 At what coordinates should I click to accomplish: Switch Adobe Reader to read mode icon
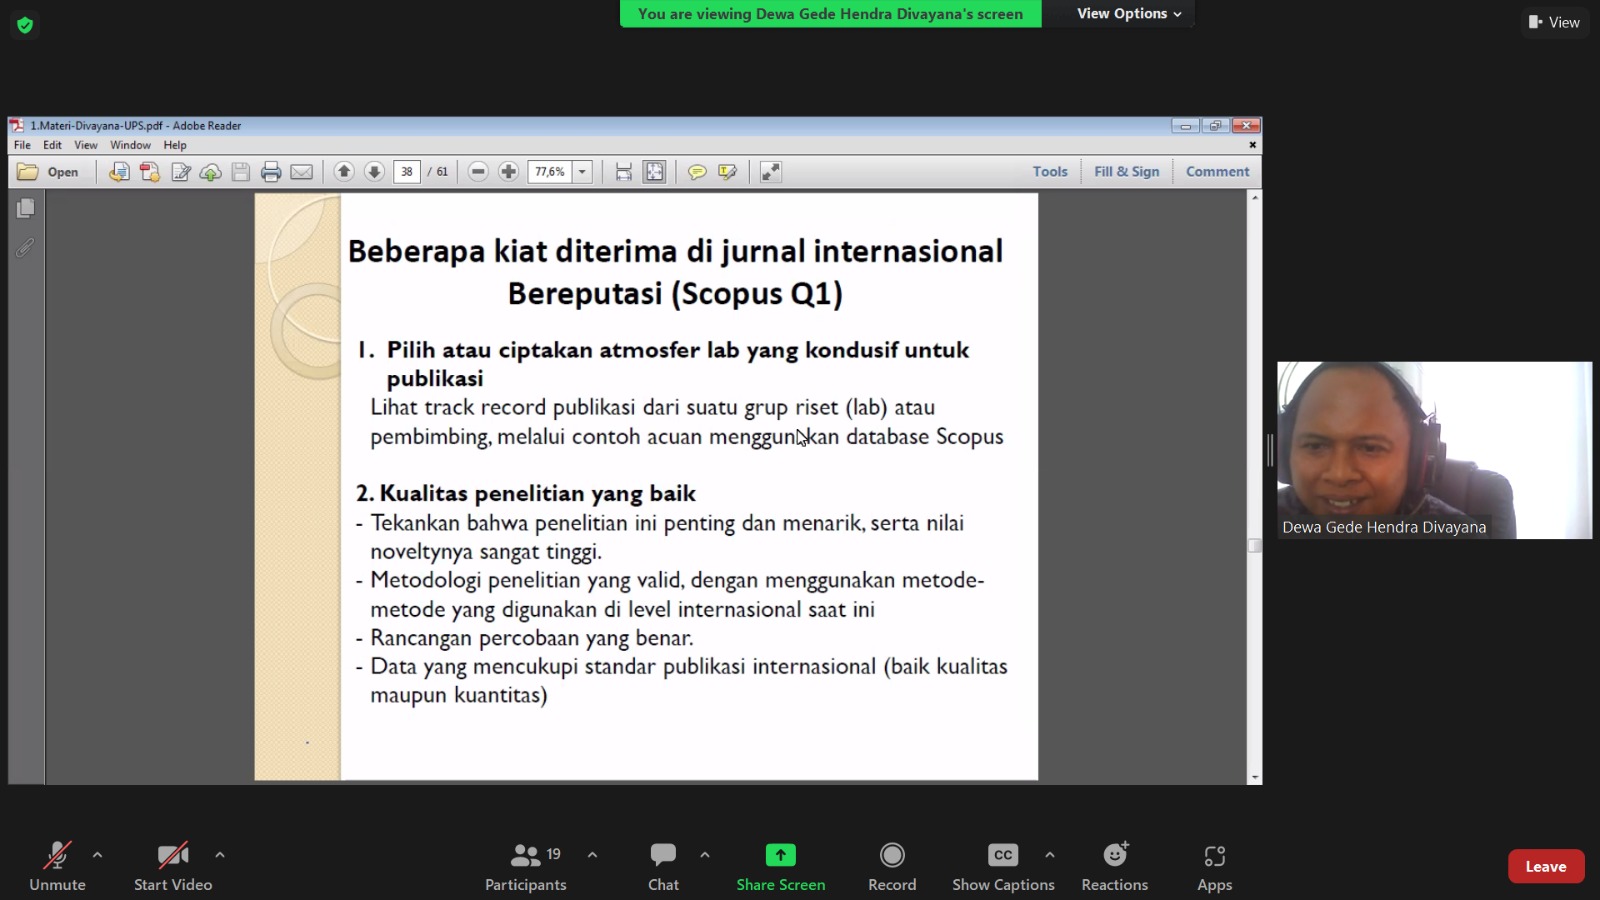tap(770, 172)
